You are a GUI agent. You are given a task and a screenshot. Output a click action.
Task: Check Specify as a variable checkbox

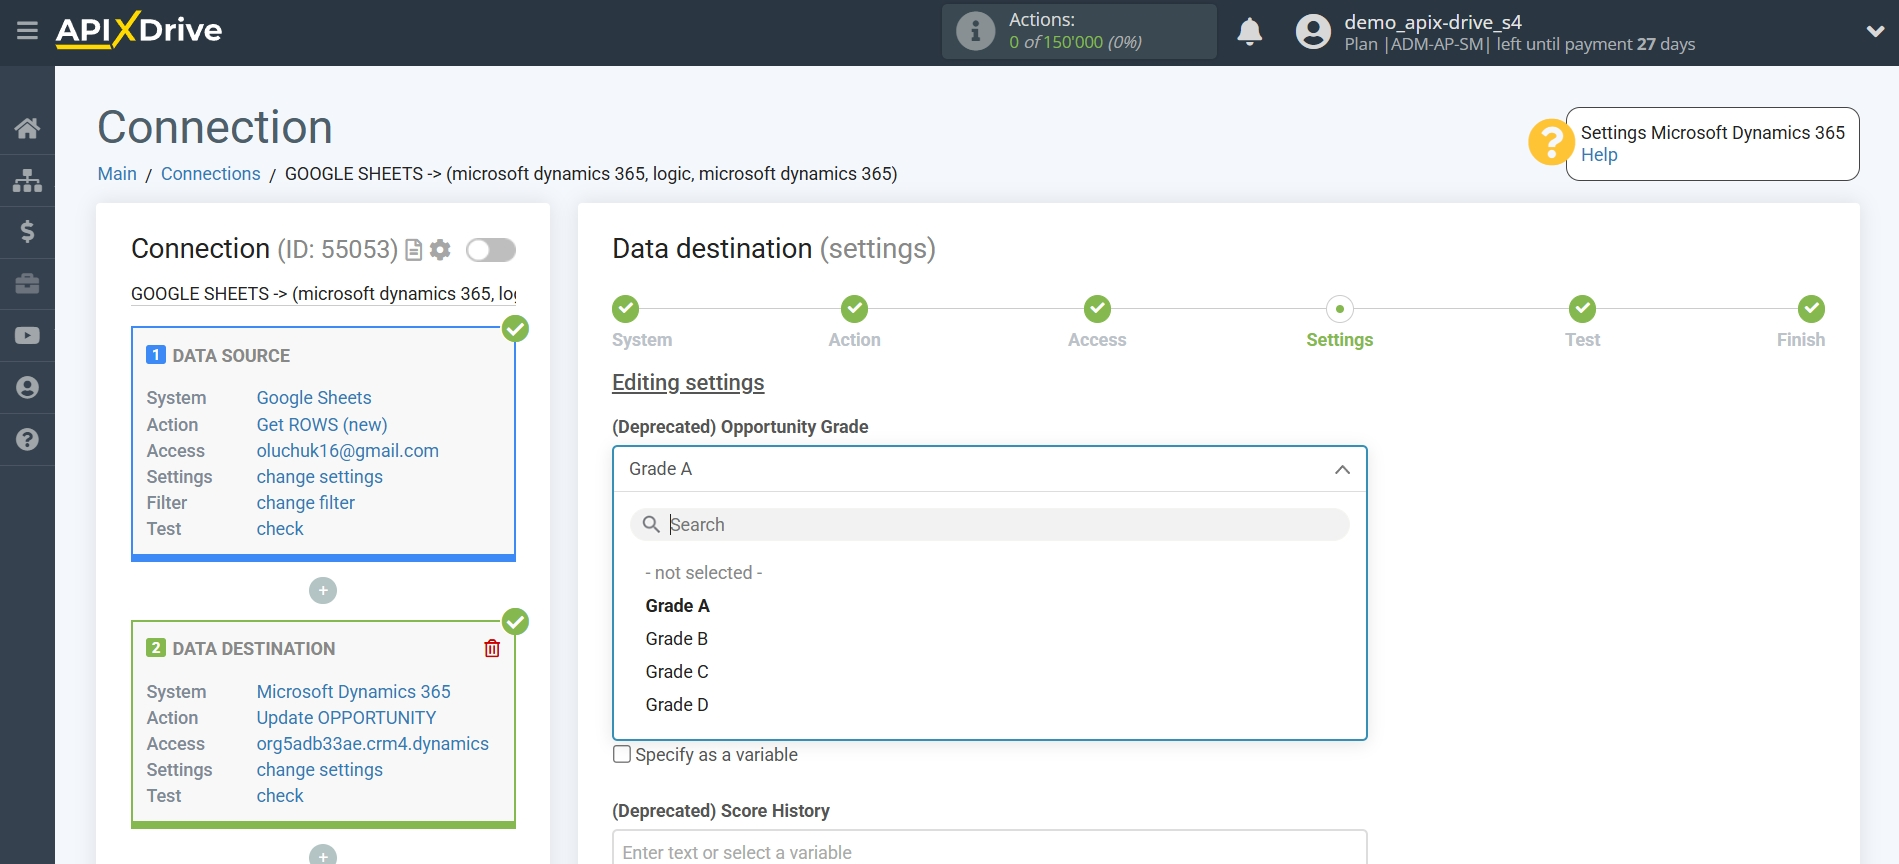point(622,754)
